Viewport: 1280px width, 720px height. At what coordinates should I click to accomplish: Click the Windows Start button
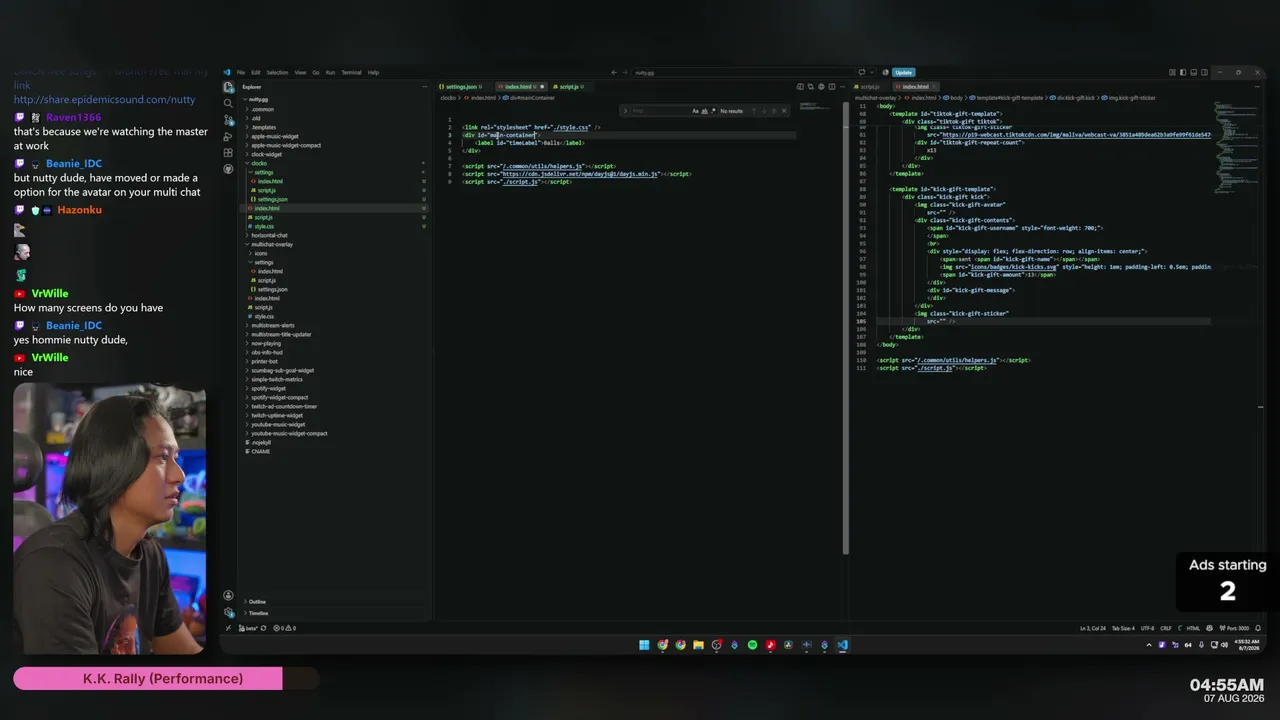(644, 645)
